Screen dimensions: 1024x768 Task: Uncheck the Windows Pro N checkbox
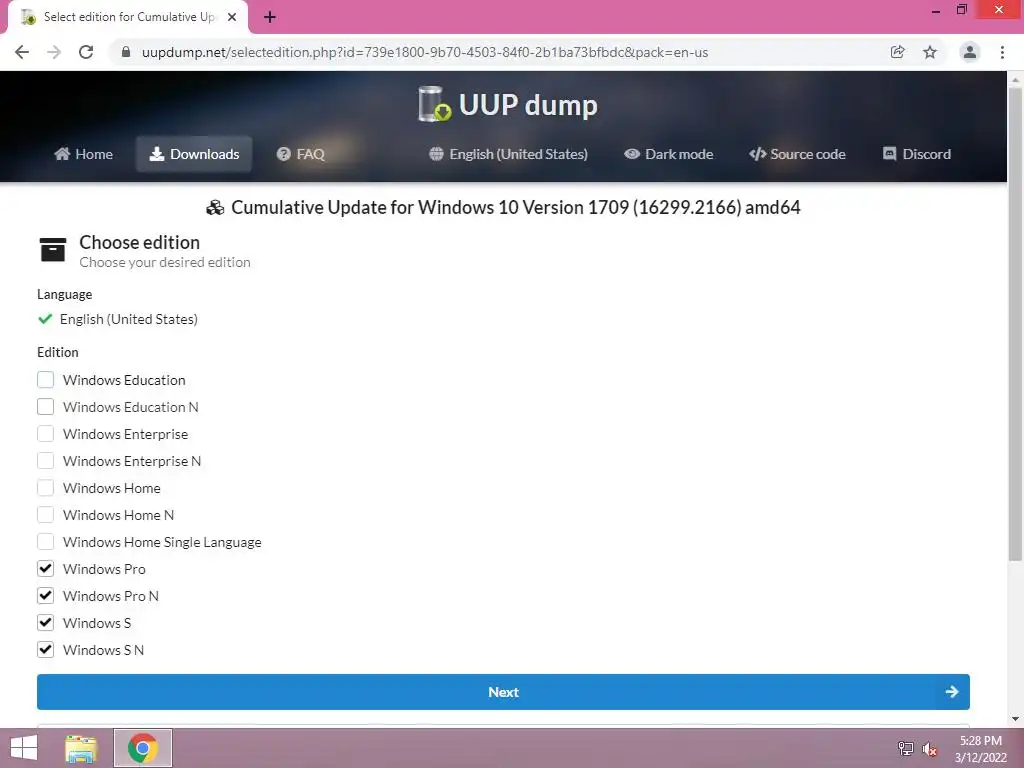[46, 596]
